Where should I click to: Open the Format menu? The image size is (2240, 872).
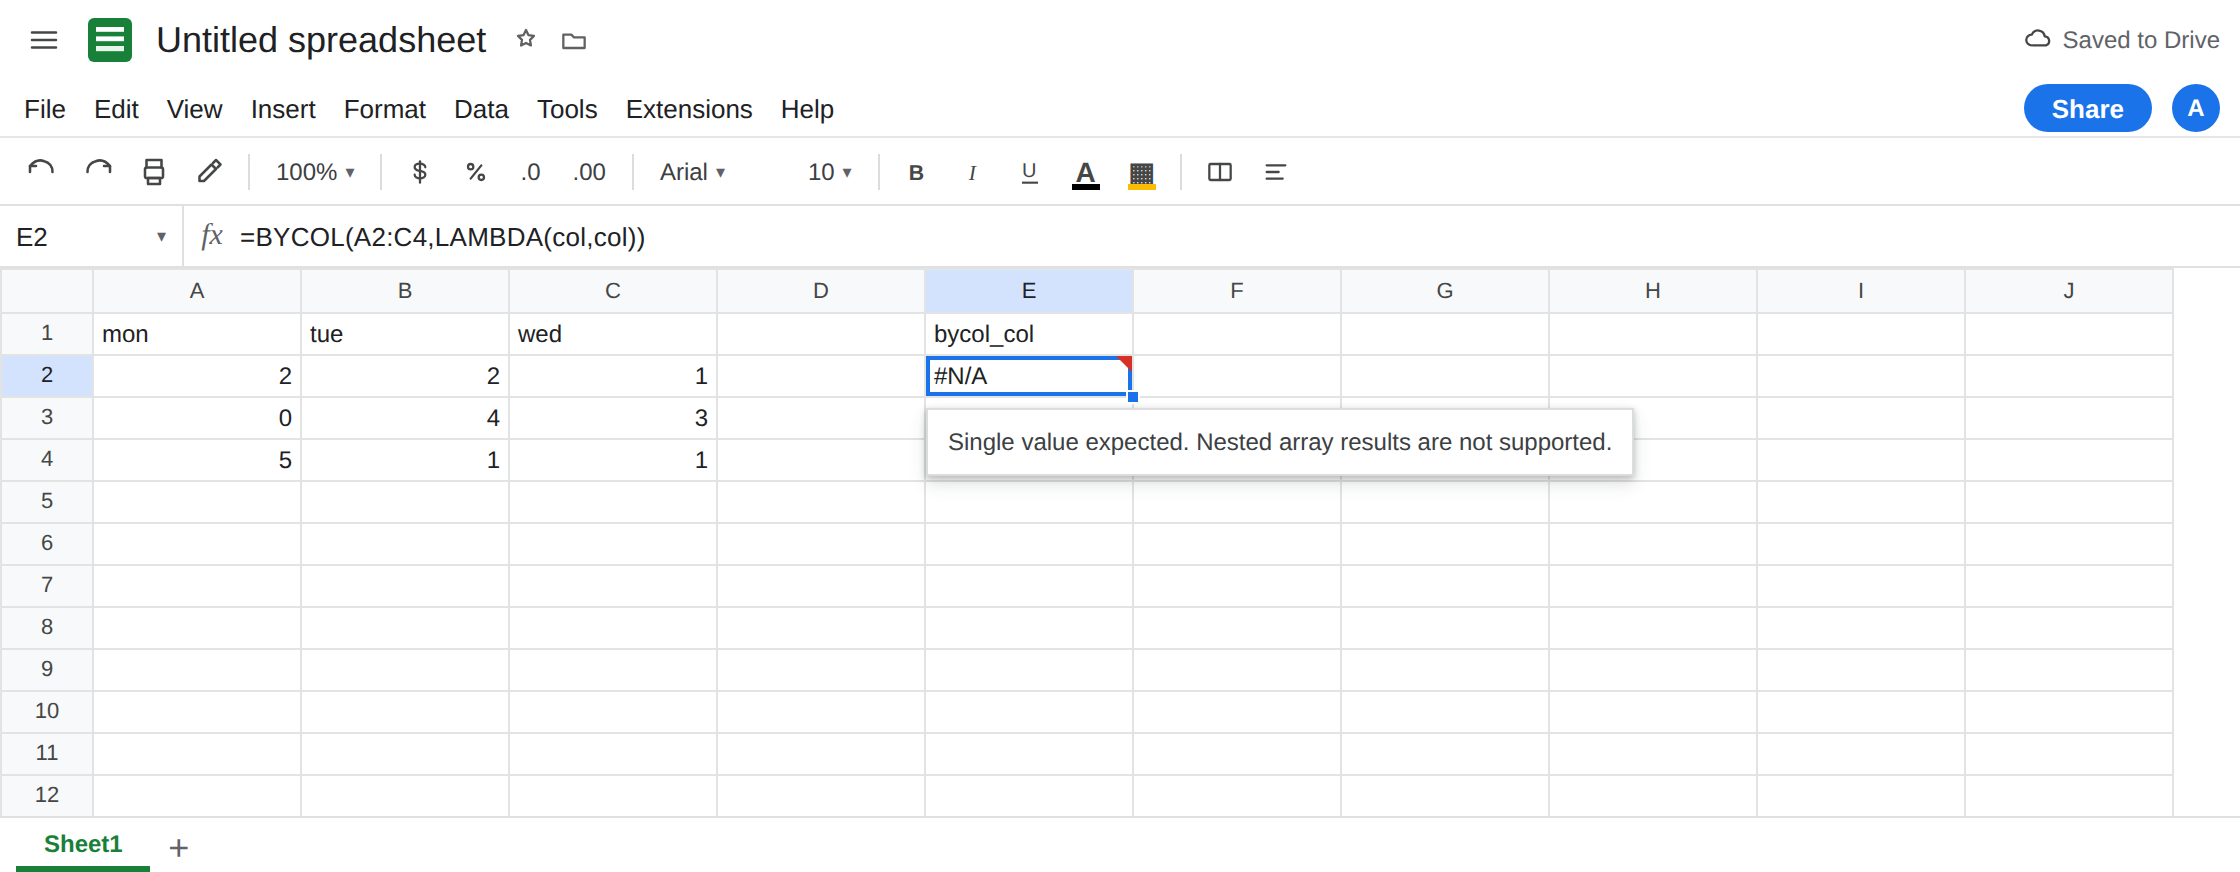(385, 109)
